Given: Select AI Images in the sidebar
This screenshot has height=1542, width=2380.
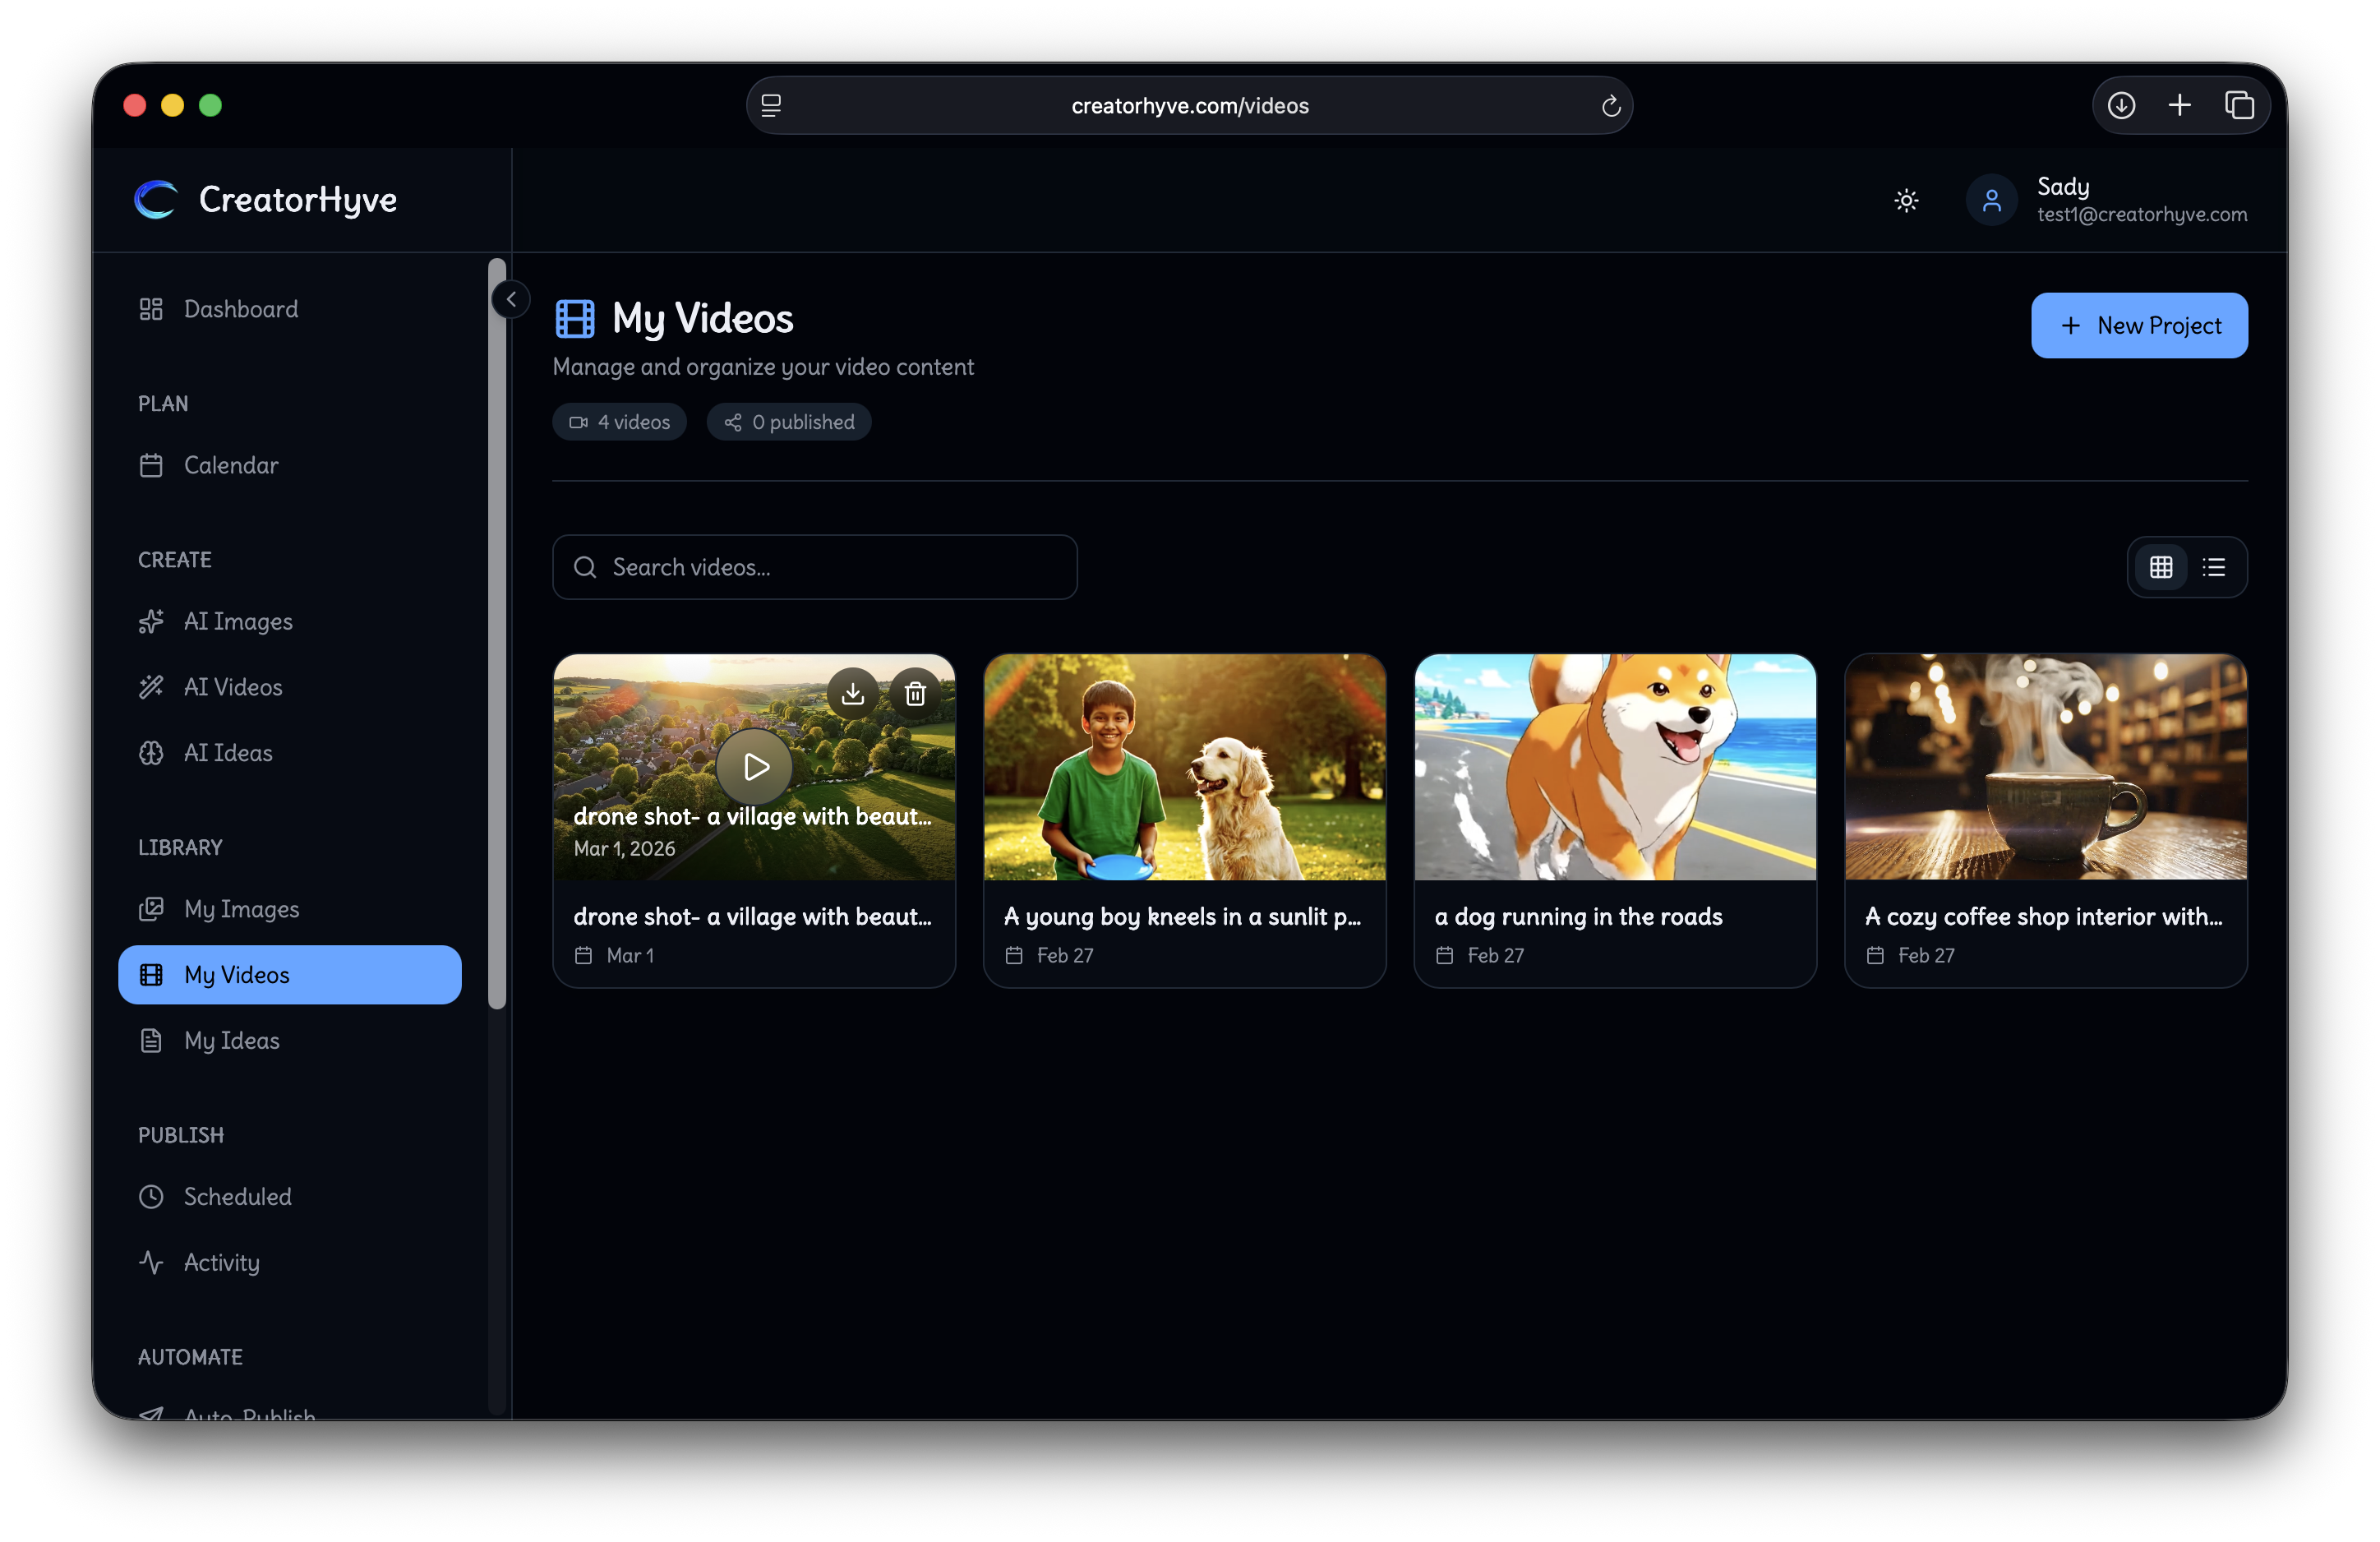Looking at the screenshot, I should [238, 621].
